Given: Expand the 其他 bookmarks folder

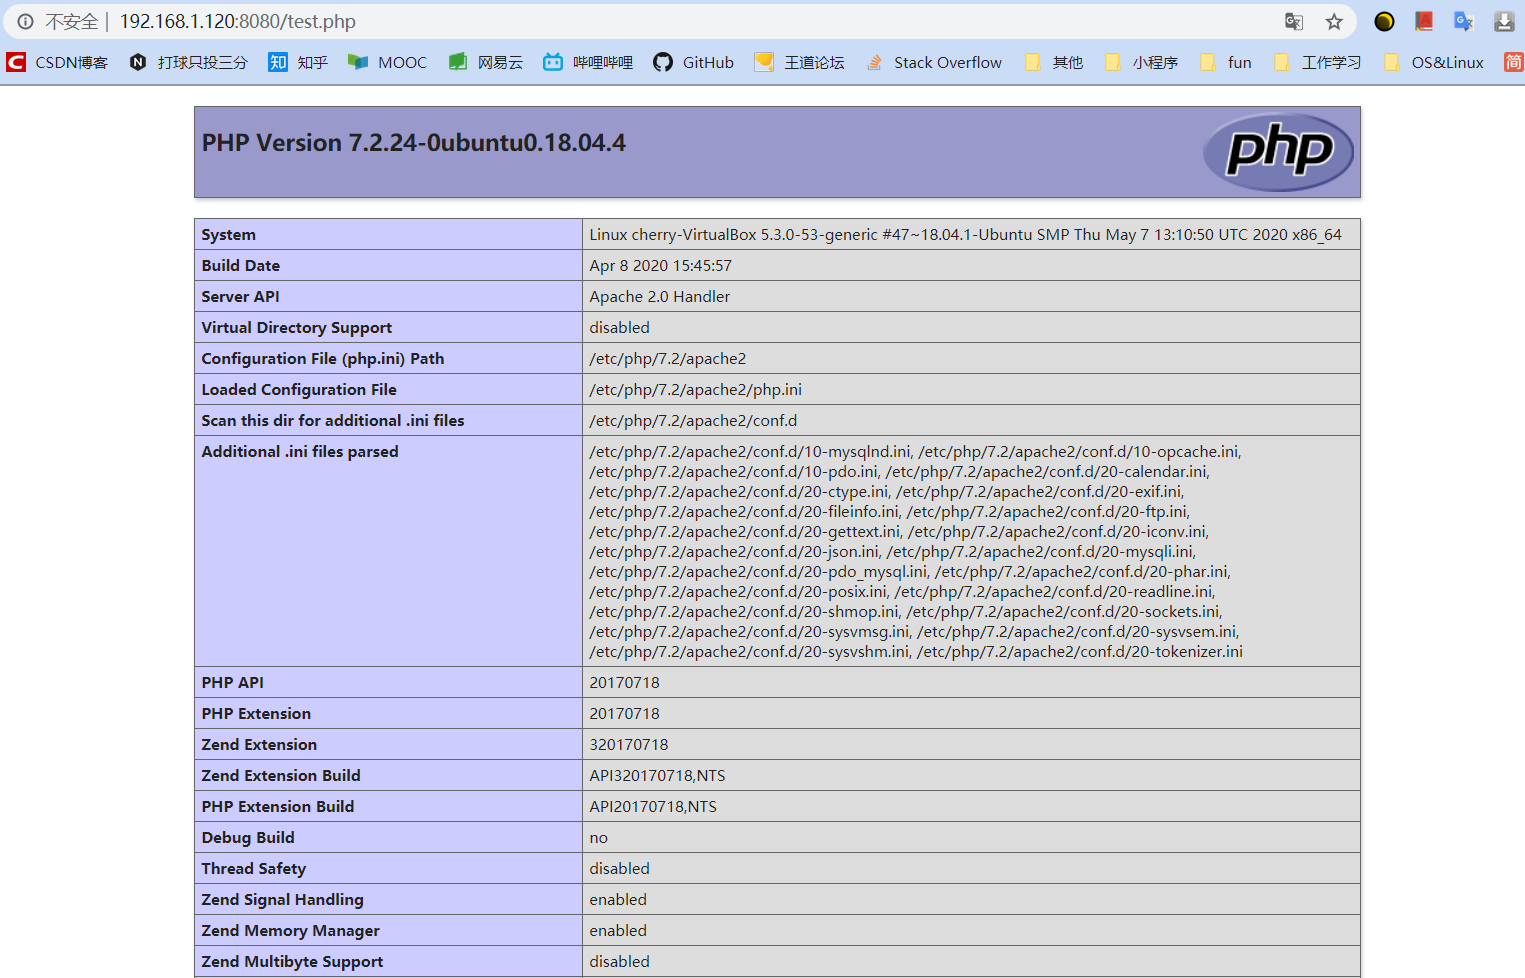Looking at the screenshot, I should 1054,62.
